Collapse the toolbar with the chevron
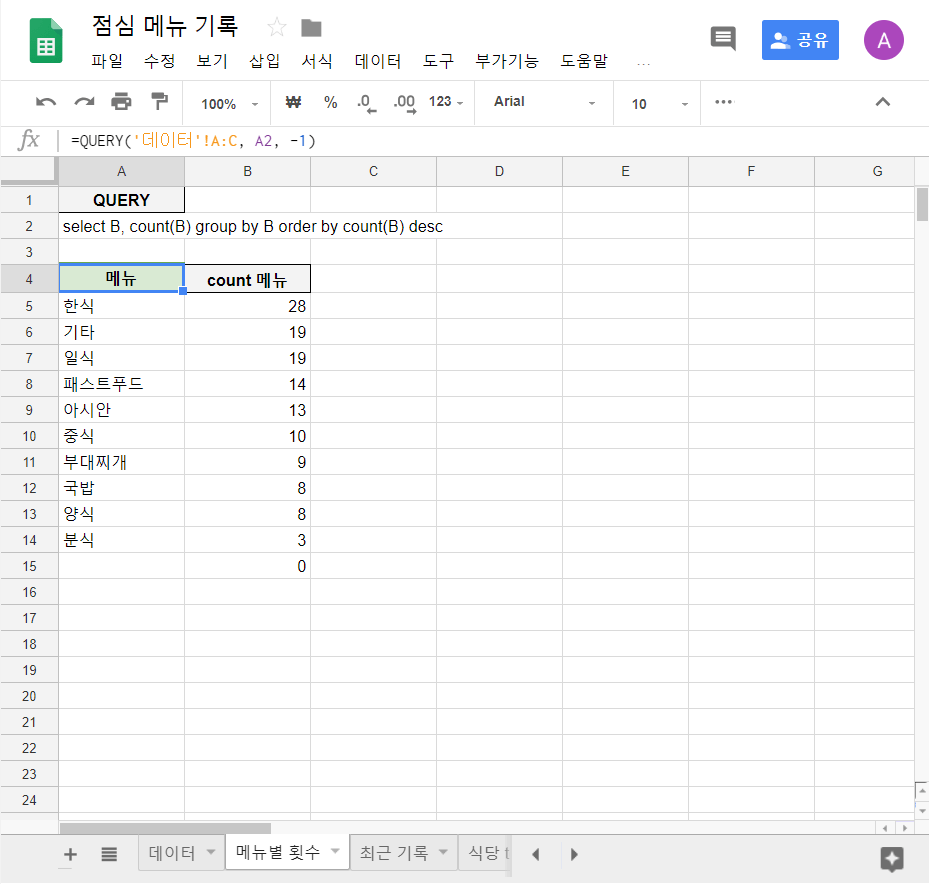This screenshot has height=884, width=929. click(x=882, y=102)
